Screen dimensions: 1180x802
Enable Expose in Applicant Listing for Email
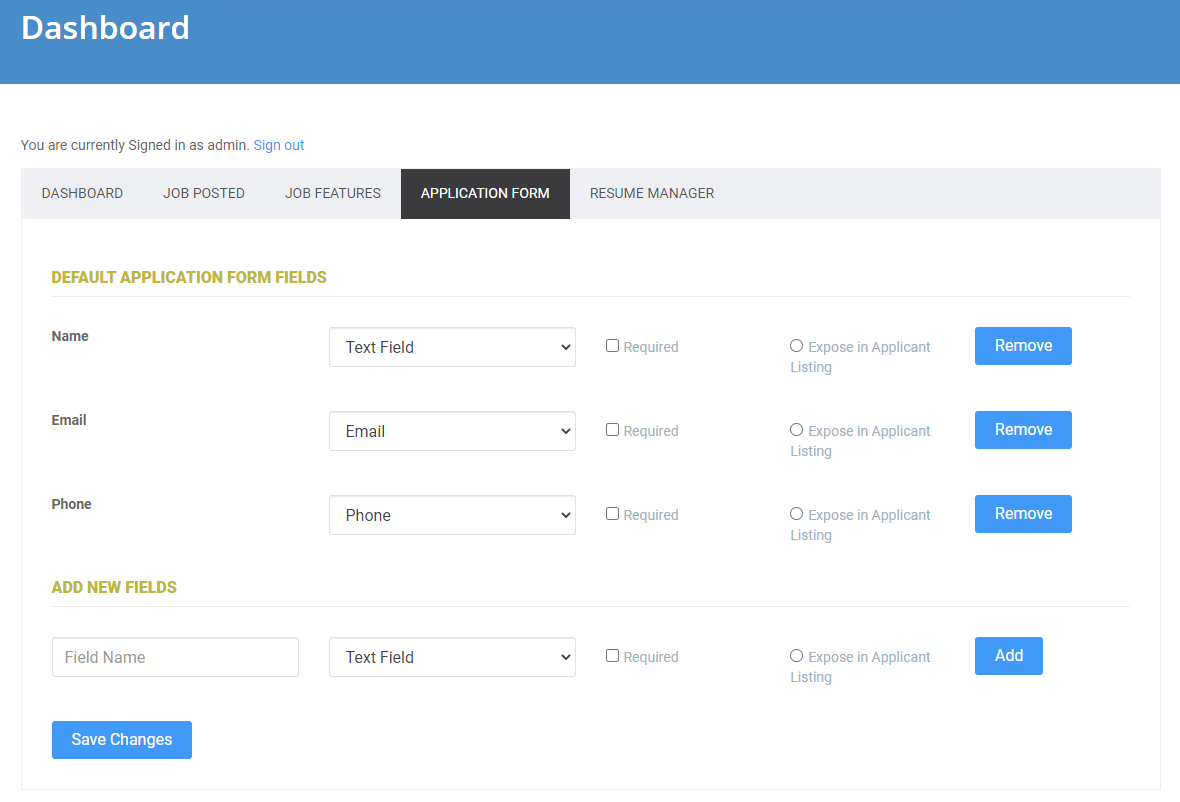pyautogui.click(x=796, y=429)
